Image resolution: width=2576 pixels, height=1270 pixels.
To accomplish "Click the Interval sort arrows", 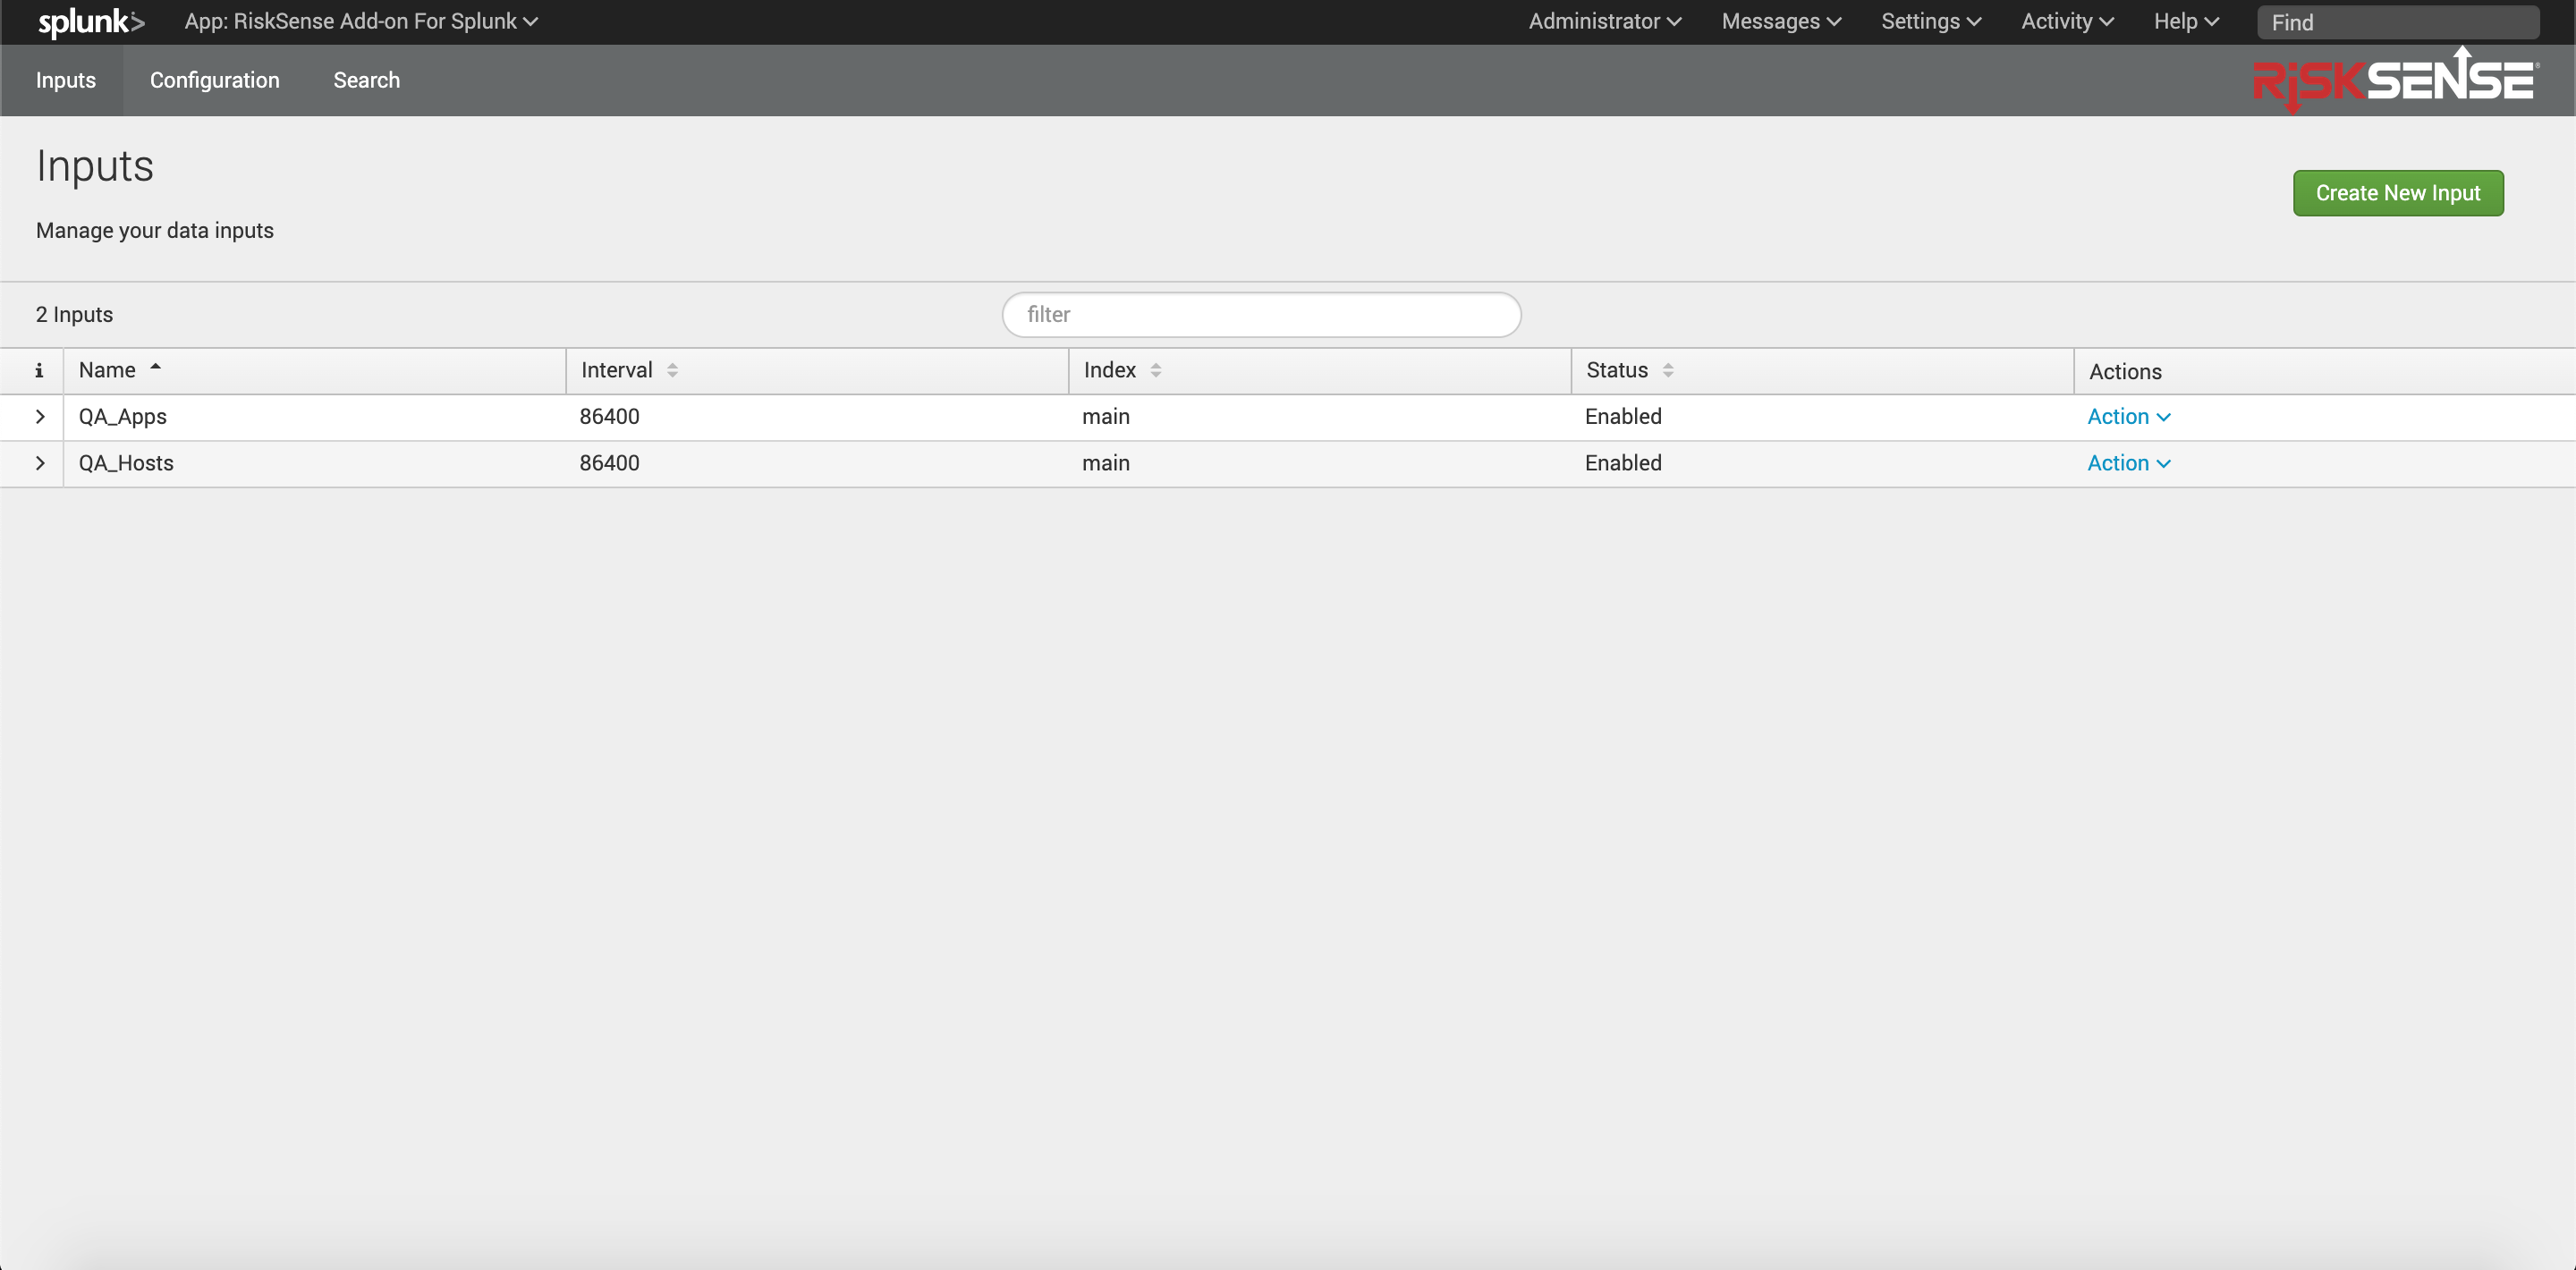I will tap(672, 371).
